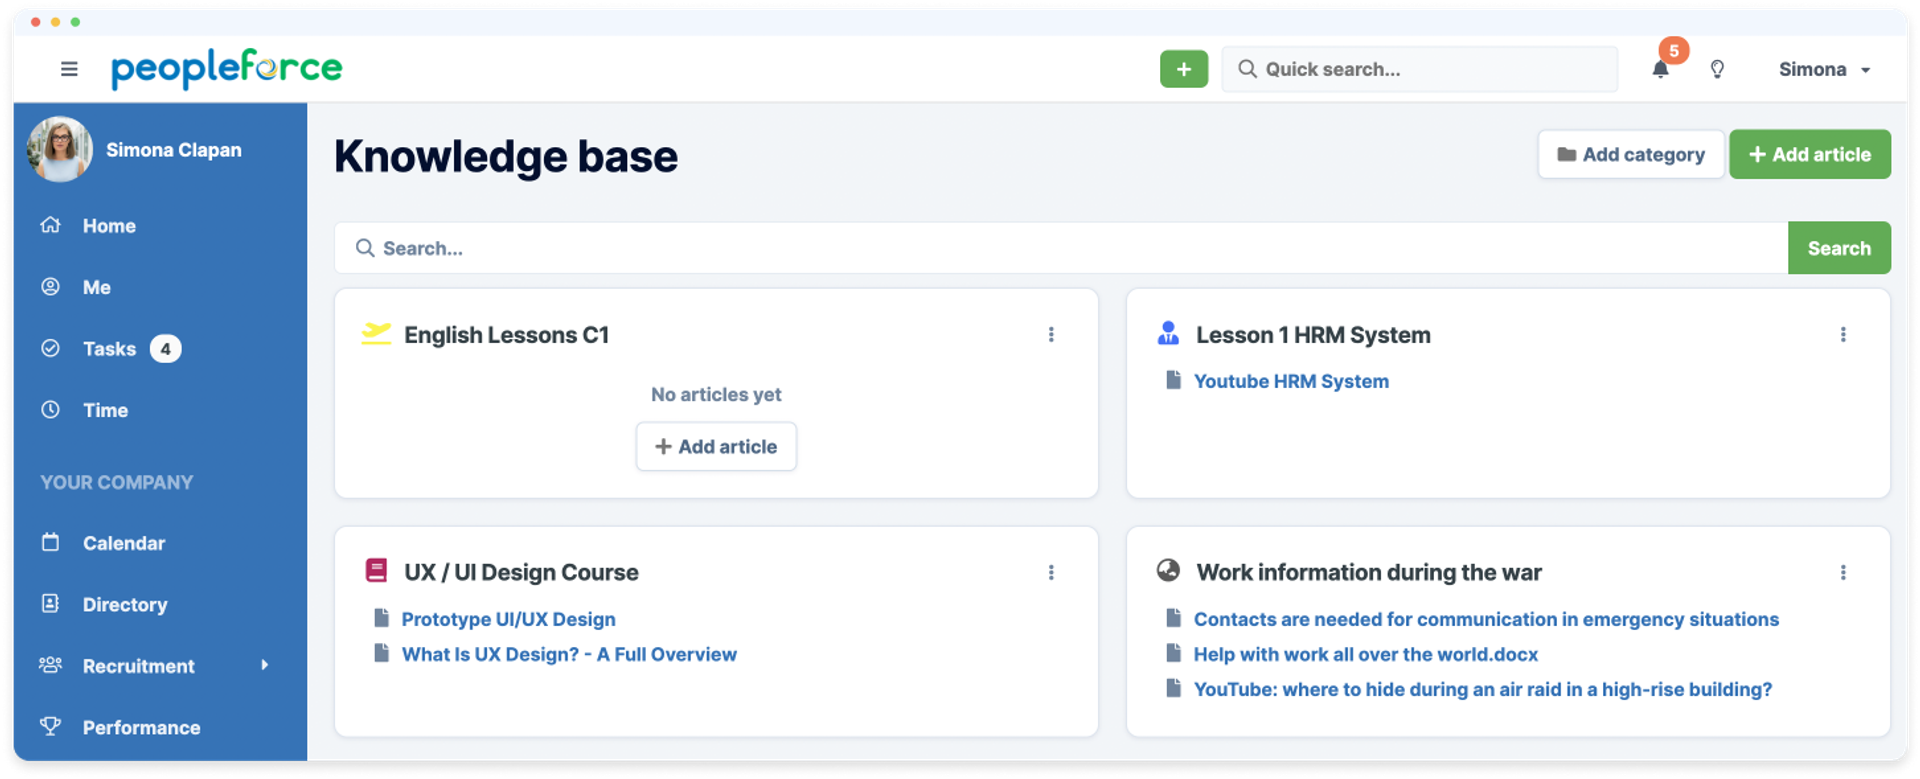Open options menu for English Lessons C1

pyautogui.click(x=1051, y=334)
